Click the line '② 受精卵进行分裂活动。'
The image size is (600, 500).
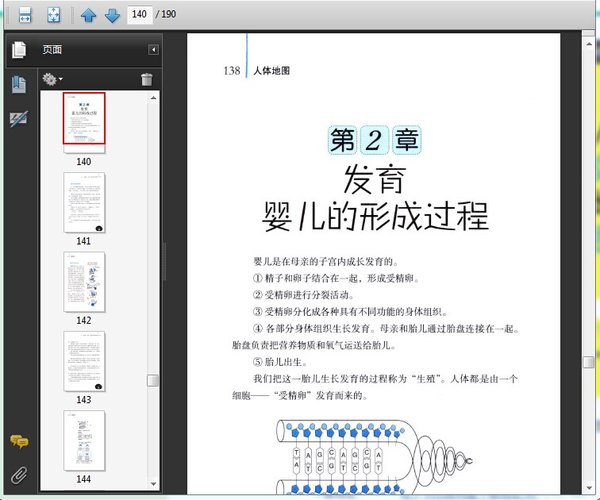click(x=303, y=295)
